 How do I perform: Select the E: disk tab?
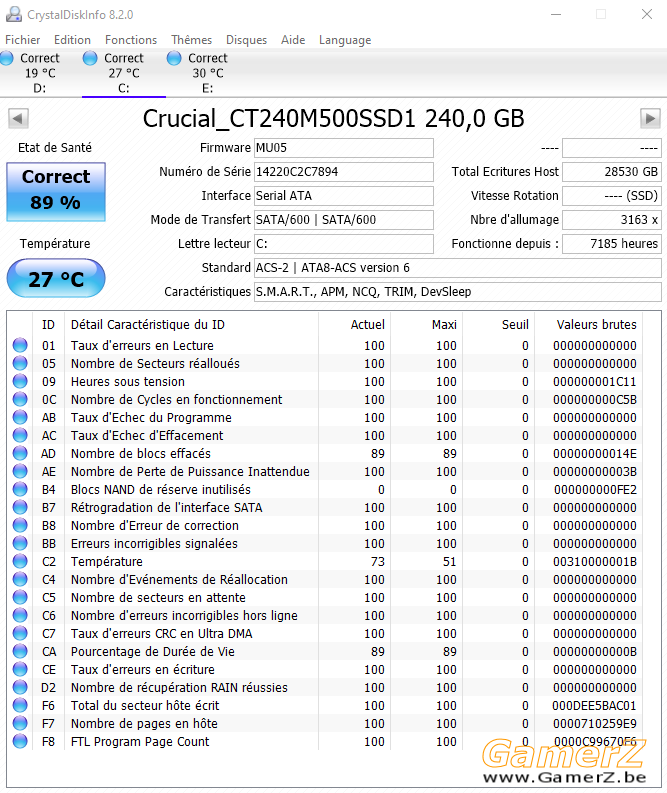208,73
